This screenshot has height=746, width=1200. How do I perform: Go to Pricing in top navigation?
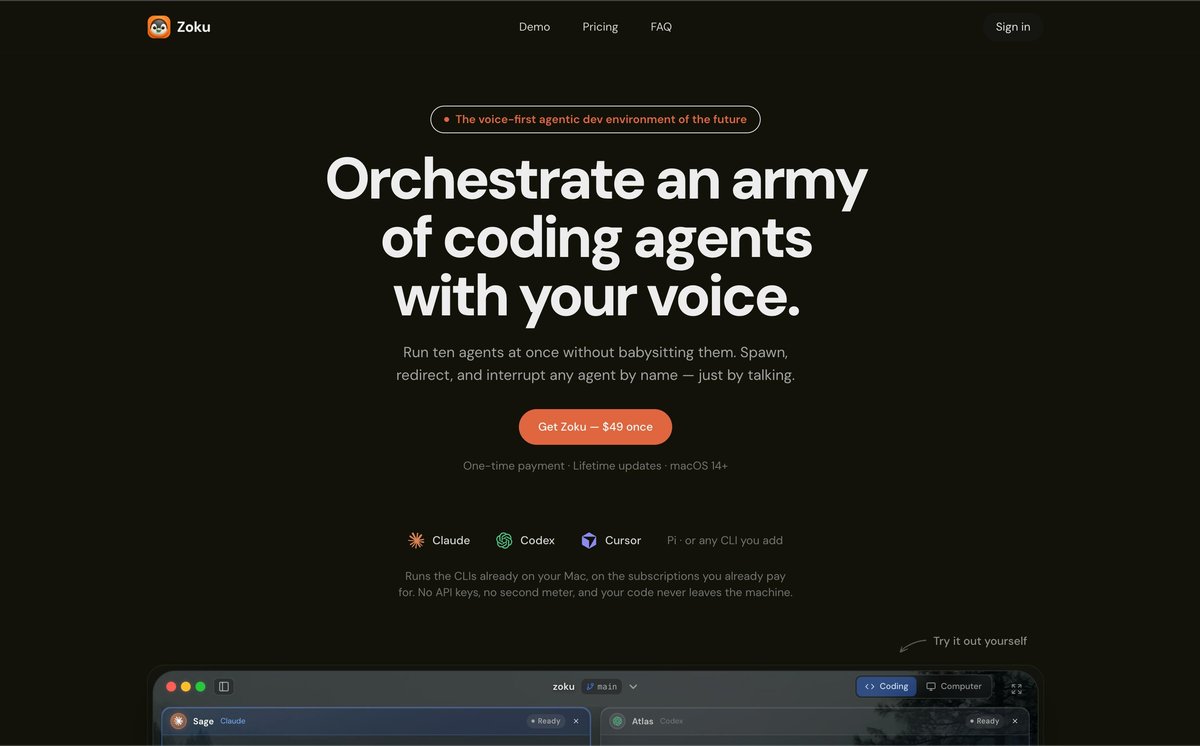(600, 27)
